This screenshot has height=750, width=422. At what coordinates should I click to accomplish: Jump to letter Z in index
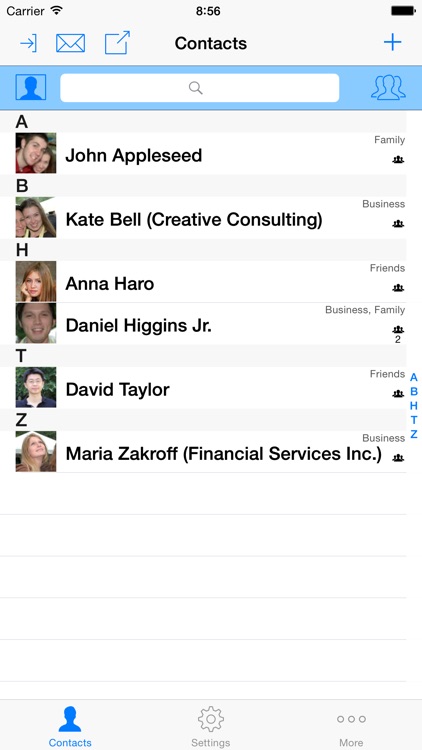pyautogui.click(x=414, y=434)
